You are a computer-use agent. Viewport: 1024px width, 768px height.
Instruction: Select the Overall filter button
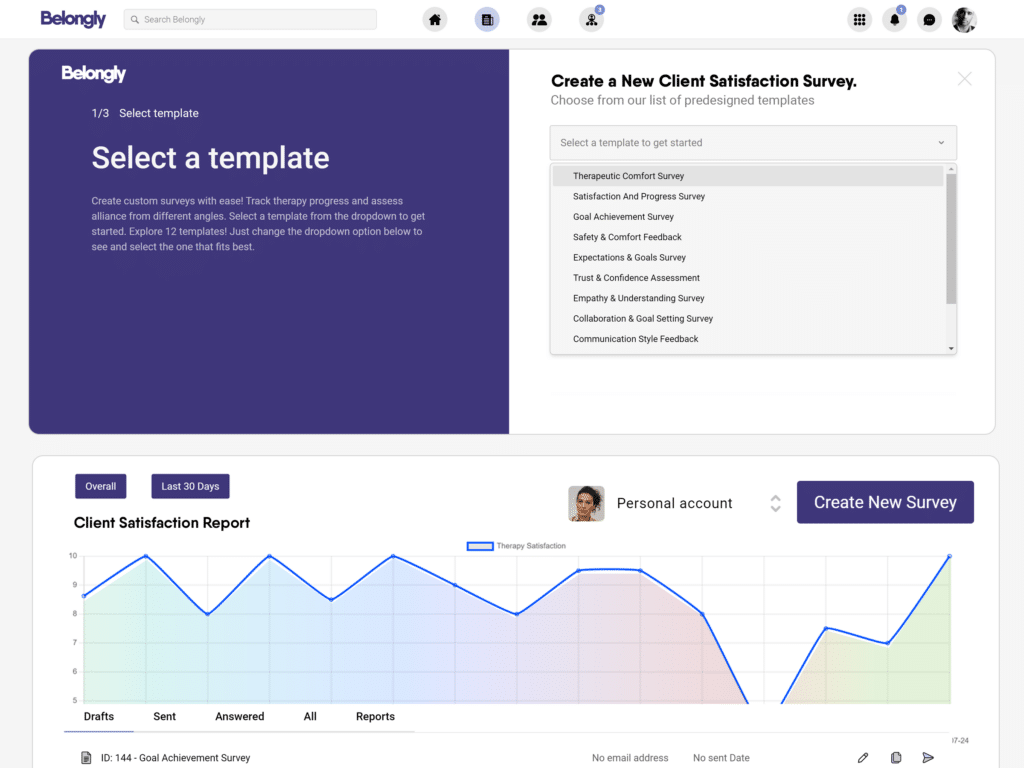[101, 487]
